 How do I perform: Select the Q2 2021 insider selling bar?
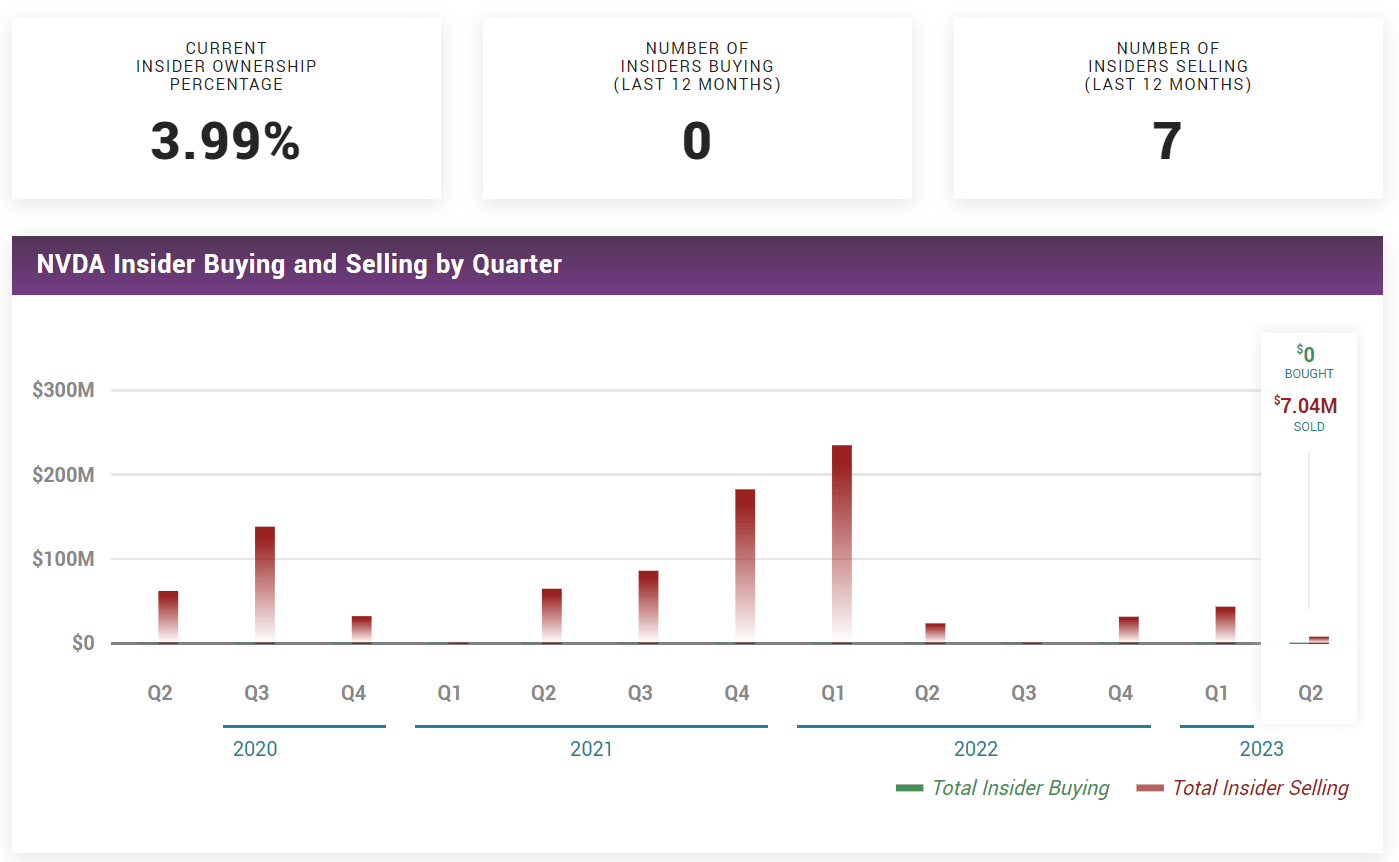click(552, 616)
